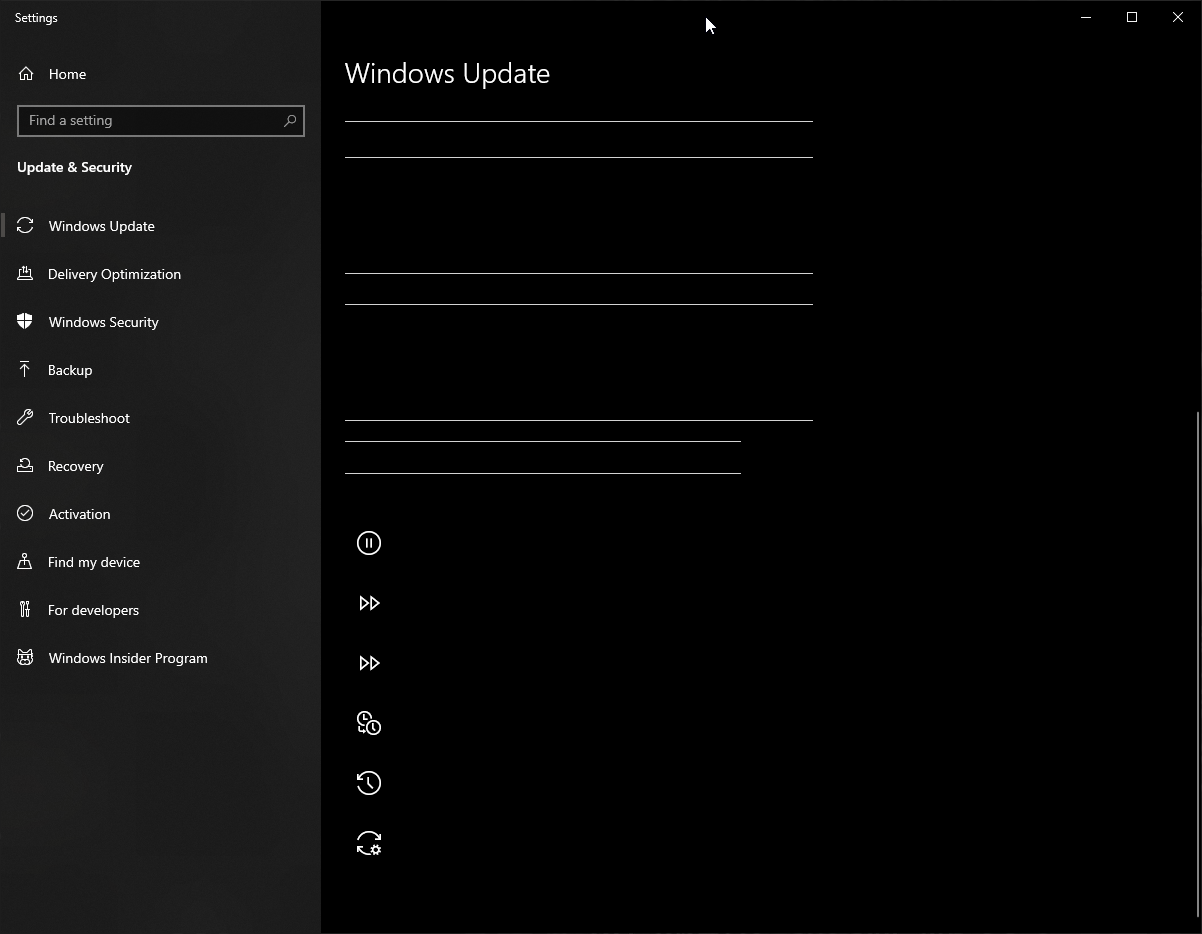The height and width of the screenshot is (934, 1202).
Task: Open Recovery from the sidebar icon
Action: coord(25,466)
